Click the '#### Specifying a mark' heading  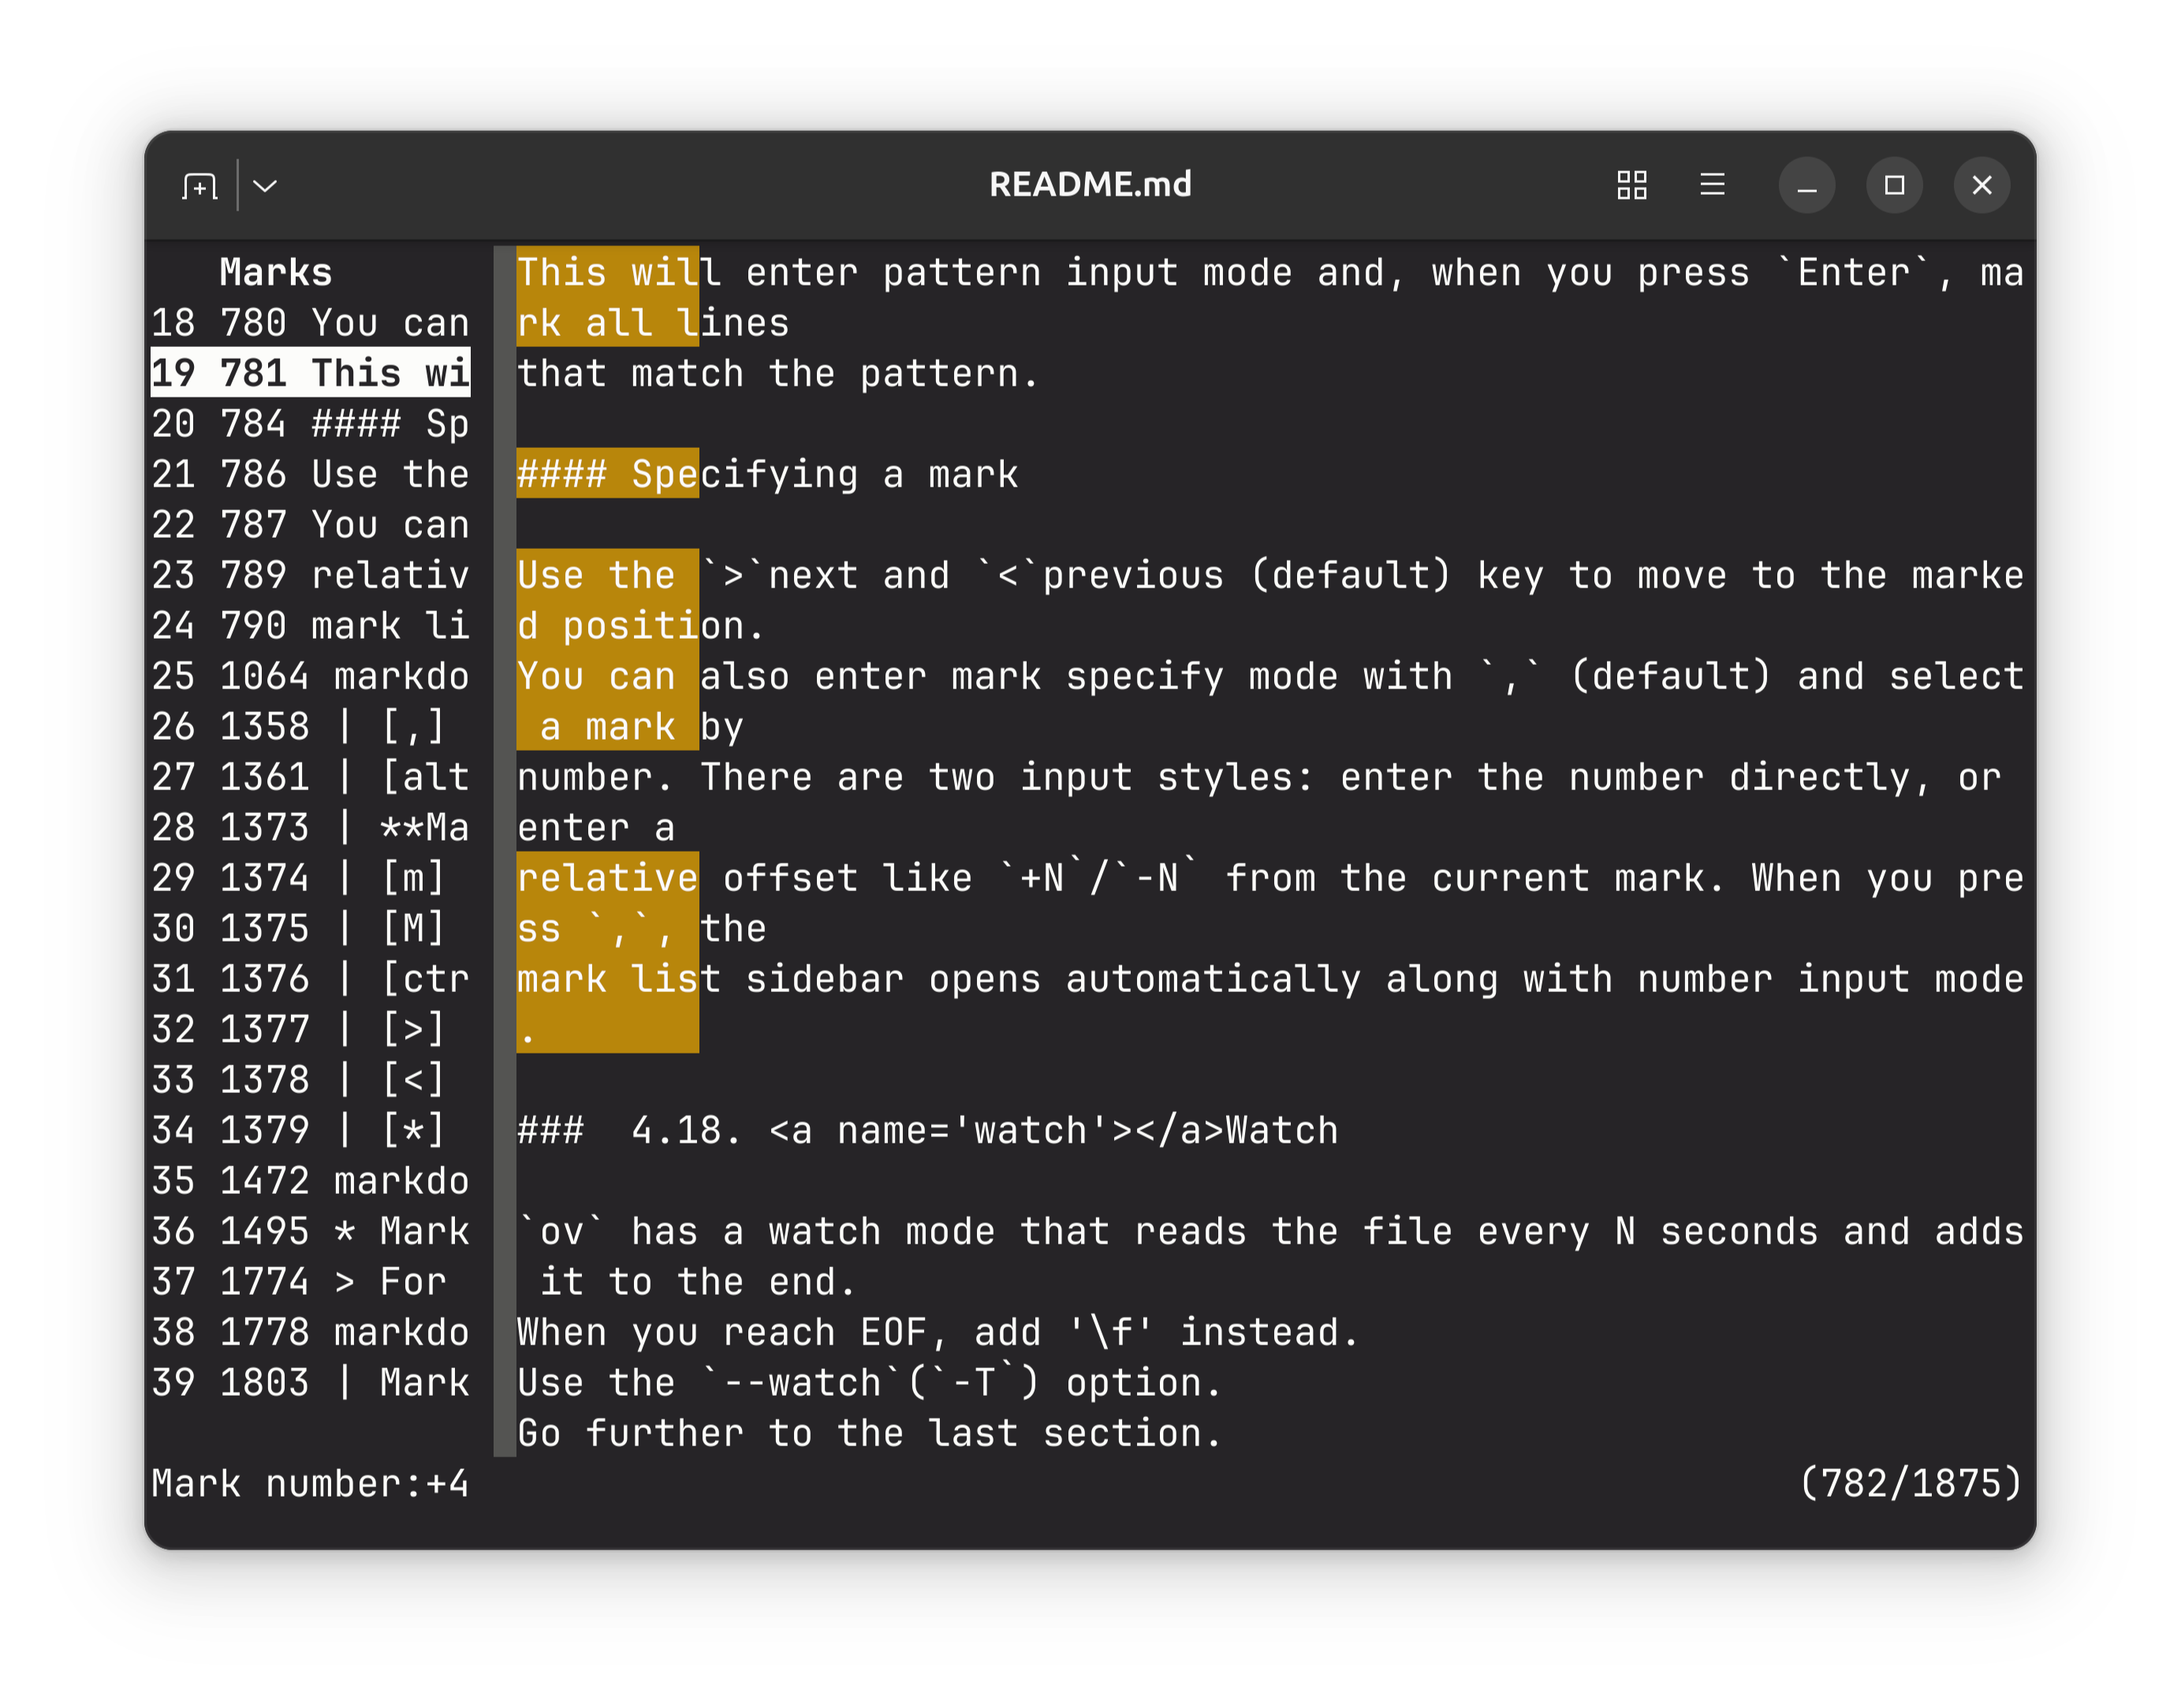click(767, 474)
